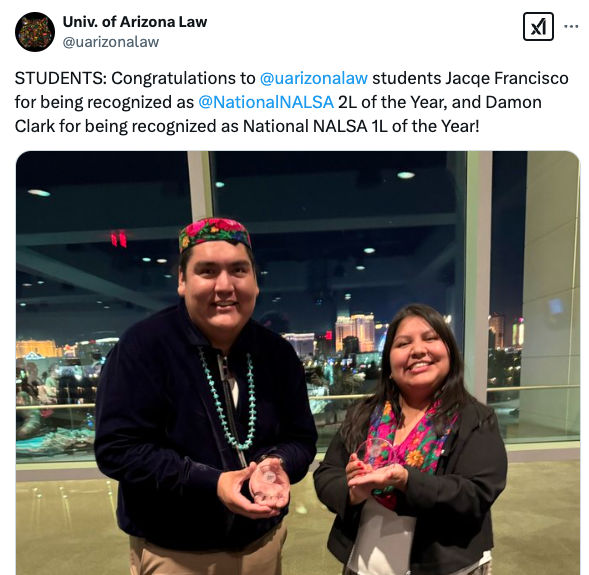Click the @uarizonalaw handle under the name
The width and height of the screenshot is (589, 575).
pyautogui.click(x=111, y=42)
